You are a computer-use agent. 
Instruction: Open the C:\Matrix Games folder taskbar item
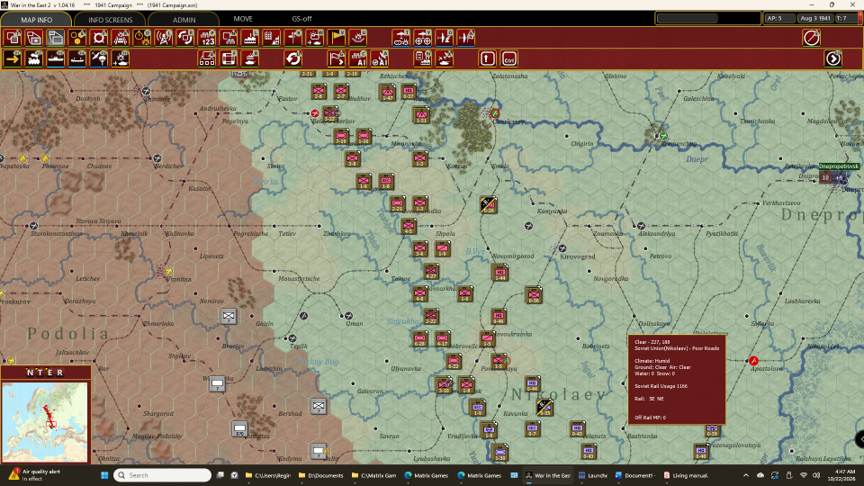point(375,475)
